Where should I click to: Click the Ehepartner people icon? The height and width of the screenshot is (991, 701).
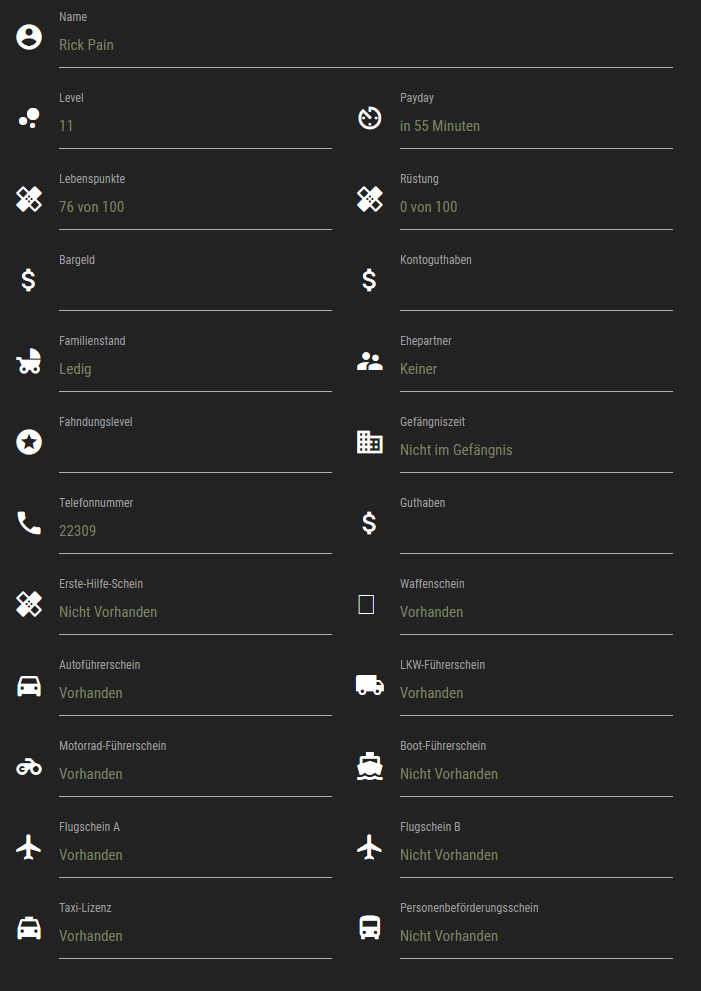370,361
